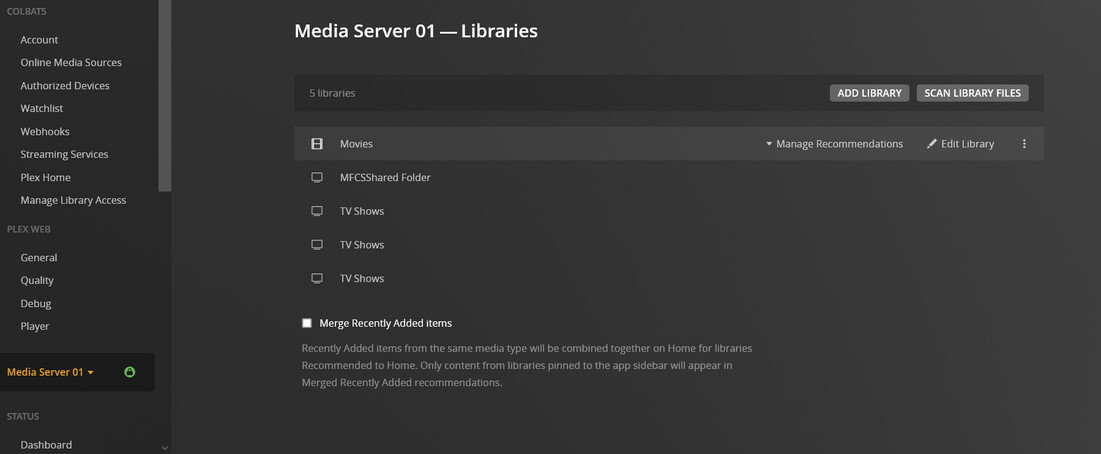Click the sidebar scrollbar thumb
Image resolution: width=1101 pixels, height=454 pixels.
click(x=165, y=95)
